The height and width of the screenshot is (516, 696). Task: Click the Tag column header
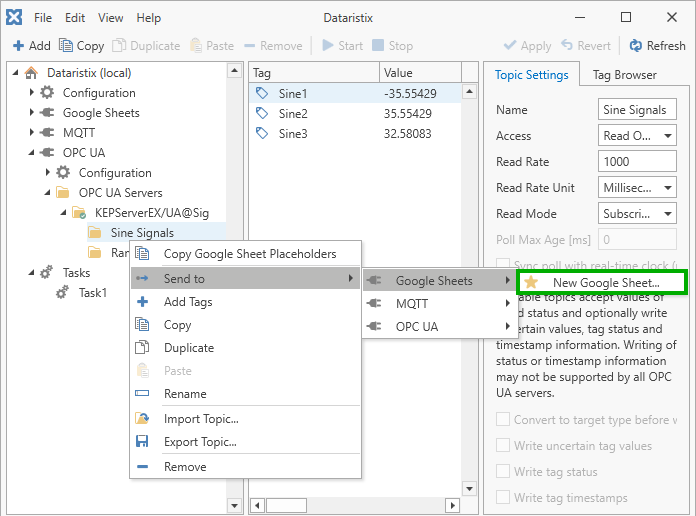(314, 72)
